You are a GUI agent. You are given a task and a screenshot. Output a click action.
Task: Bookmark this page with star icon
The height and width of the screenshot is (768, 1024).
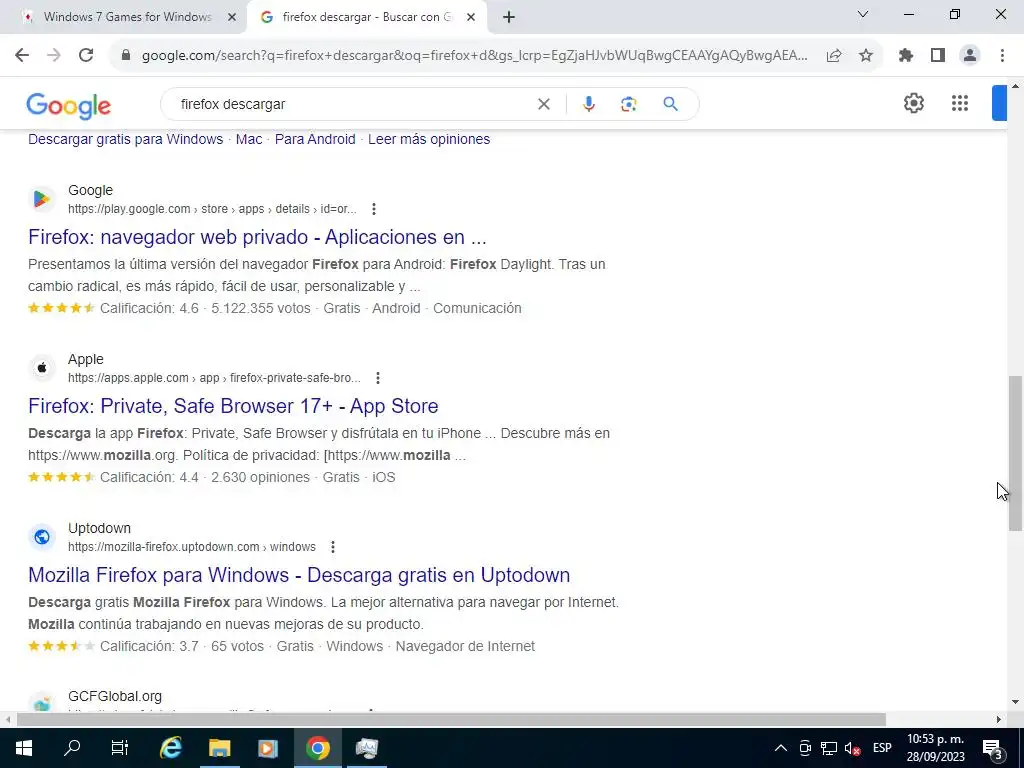pyautogui.click(x=866, y=56)
